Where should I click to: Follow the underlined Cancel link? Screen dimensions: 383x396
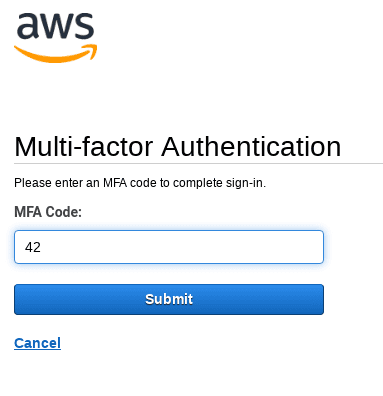tap(37, 343)
